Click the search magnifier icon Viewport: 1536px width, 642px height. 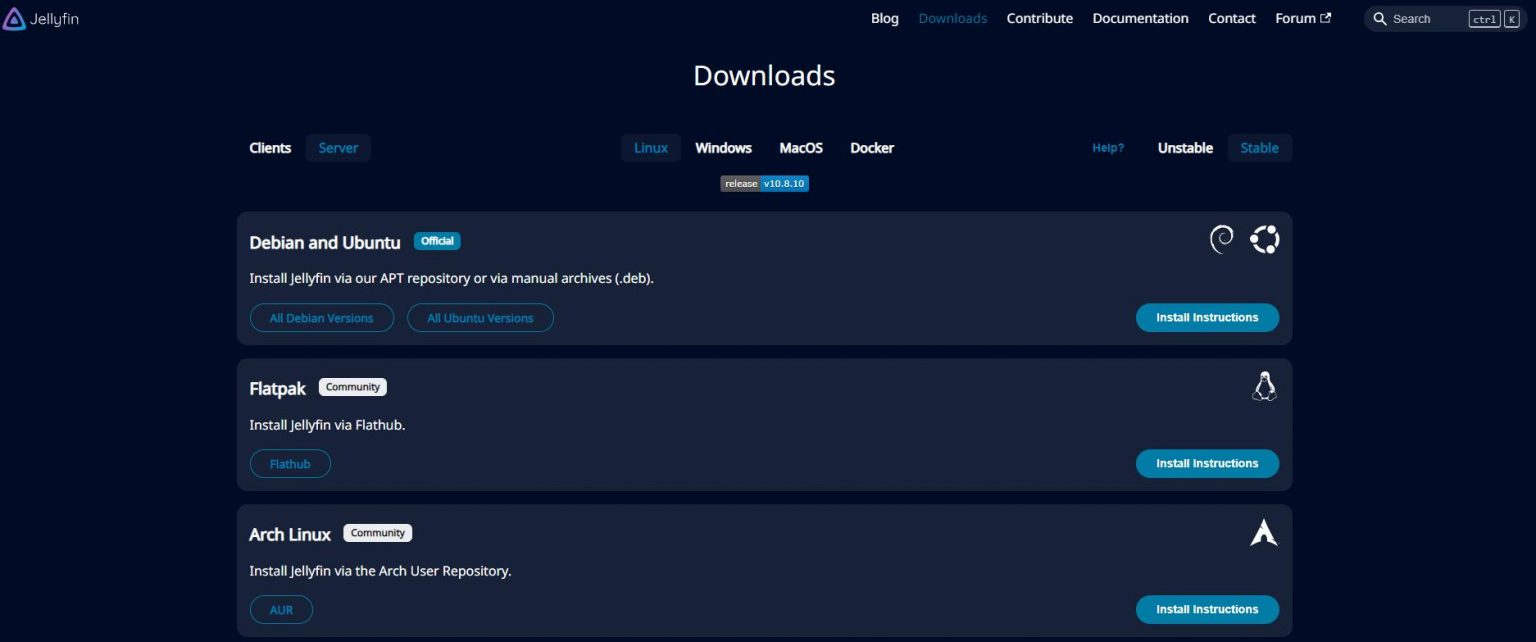(1380, 18)
